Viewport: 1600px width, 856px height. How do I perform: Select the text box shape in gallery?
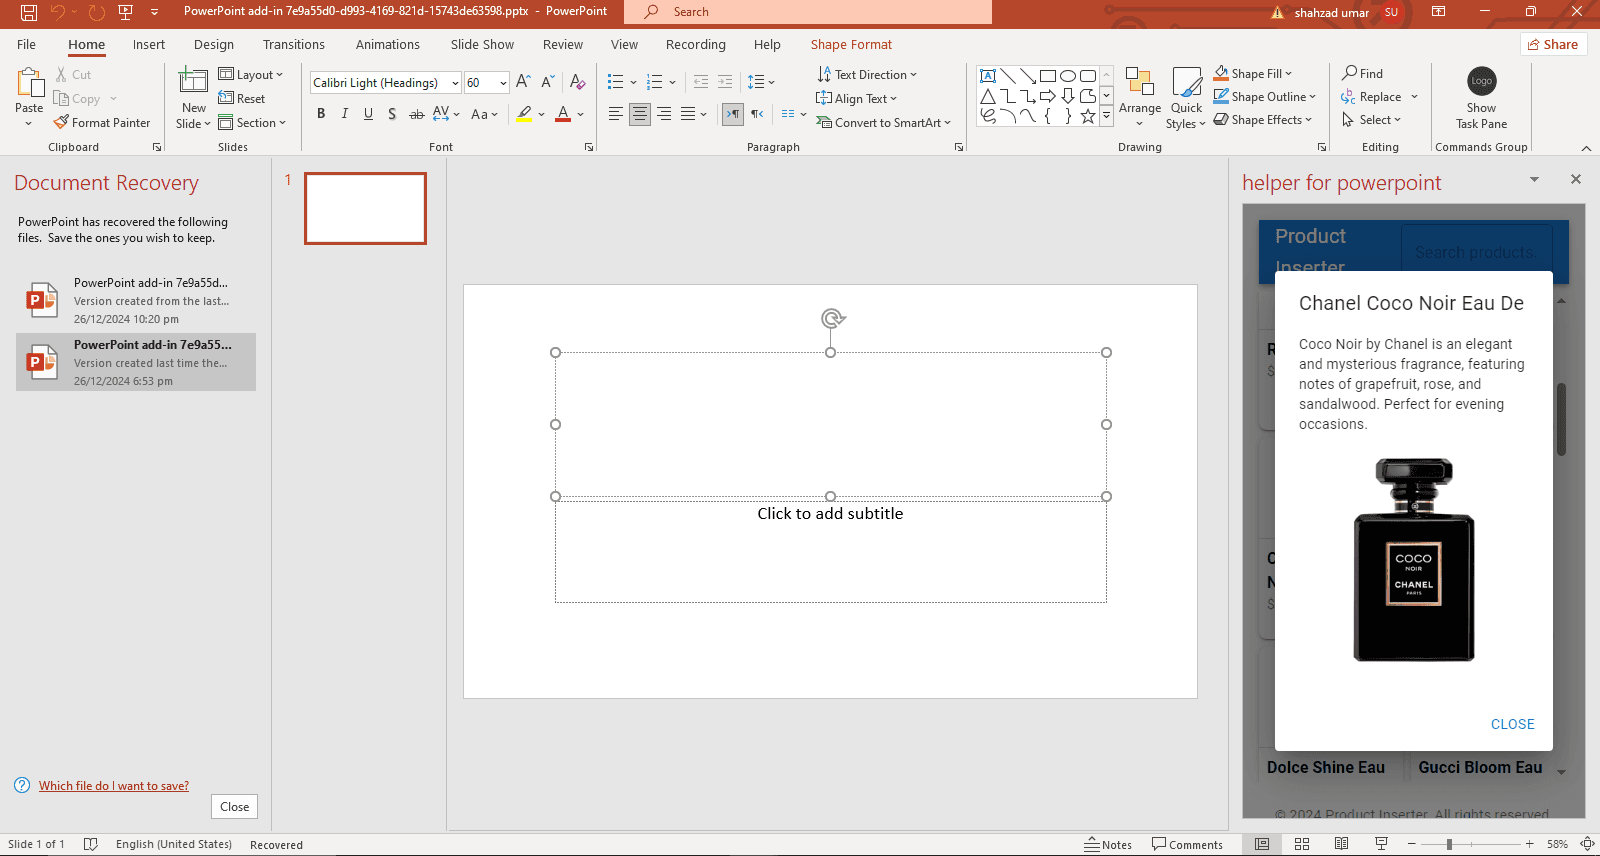tap(988, 76)
